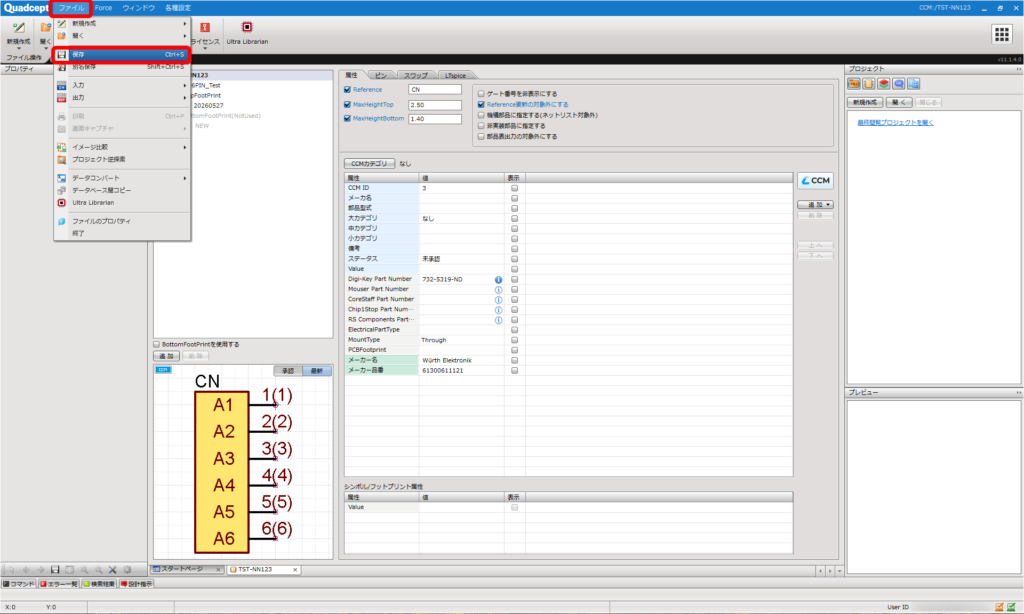Toggle the MaxHeightTop checkbox

347,105
